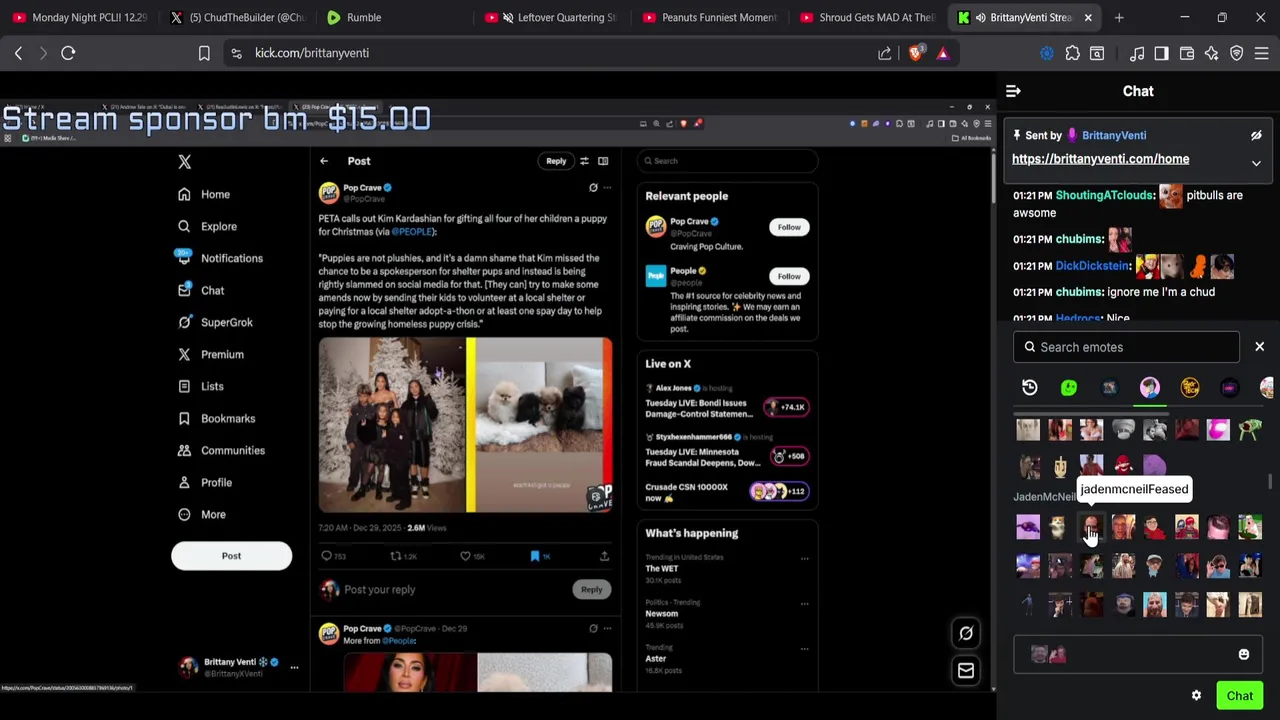
Task: Click the Brave Rewards triangle icon
Action: point(942,53)
